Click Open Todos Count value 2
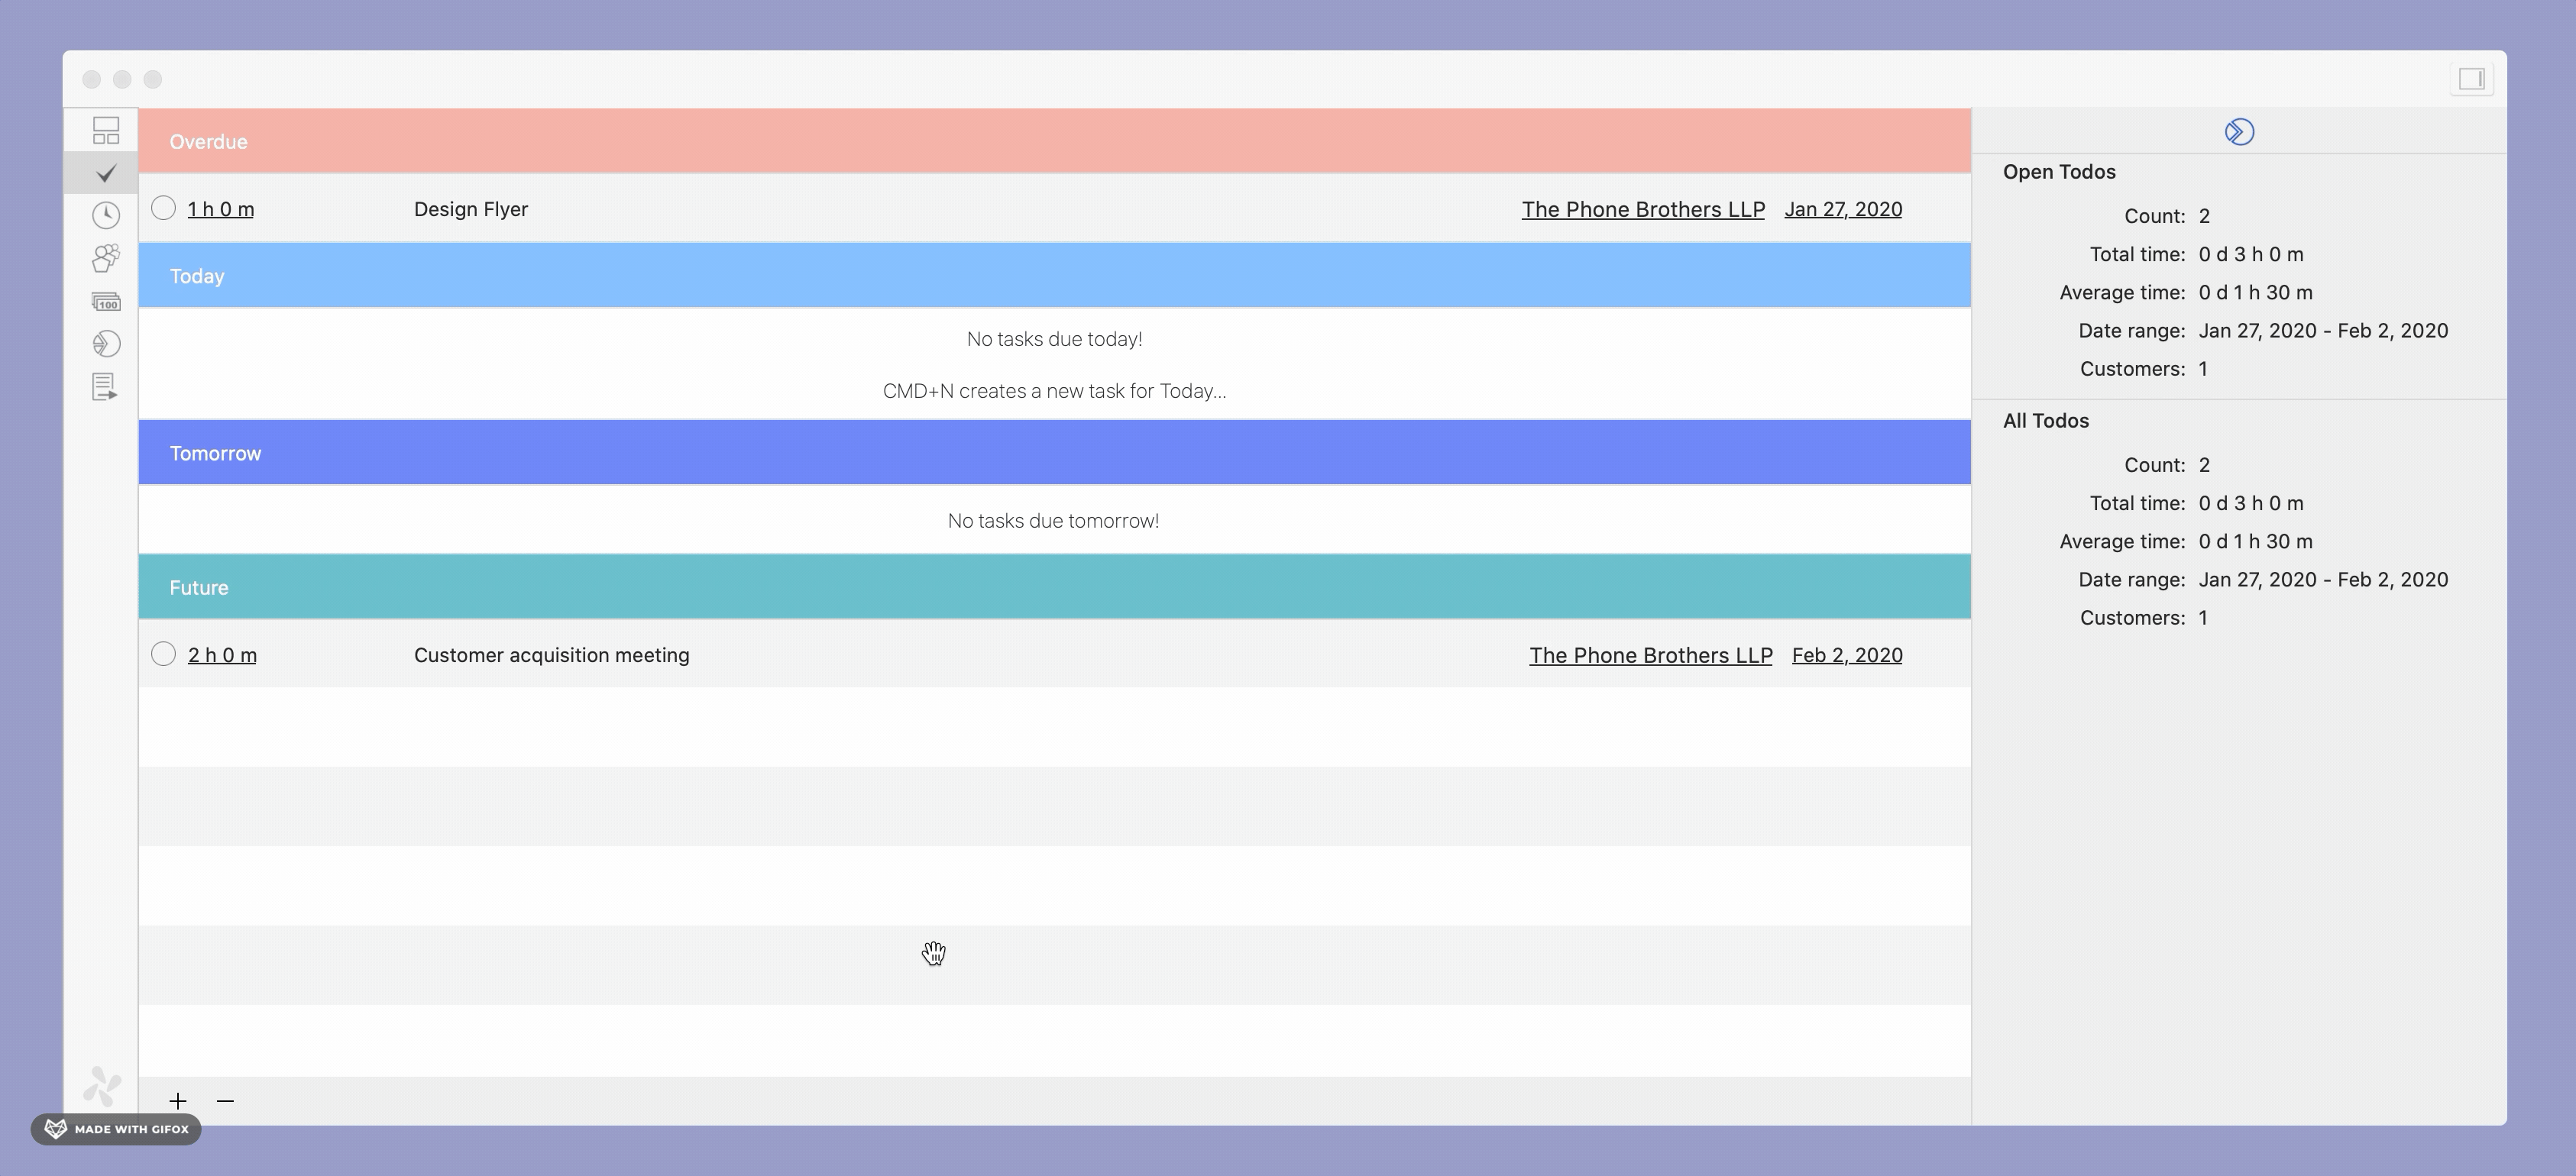Image resolution: width=2576 pixels, height=1176 pixels. 2204,216
